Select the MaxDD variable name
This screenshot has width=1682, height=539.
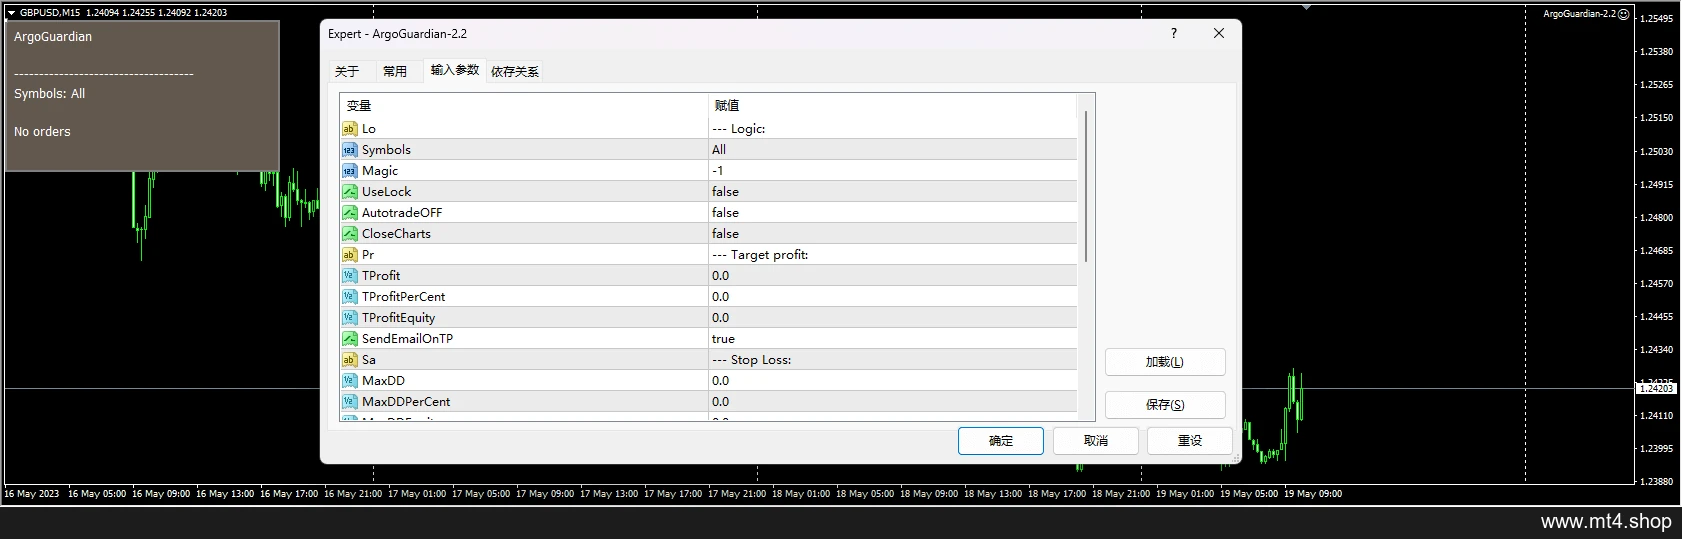click(x=383, y=381)
